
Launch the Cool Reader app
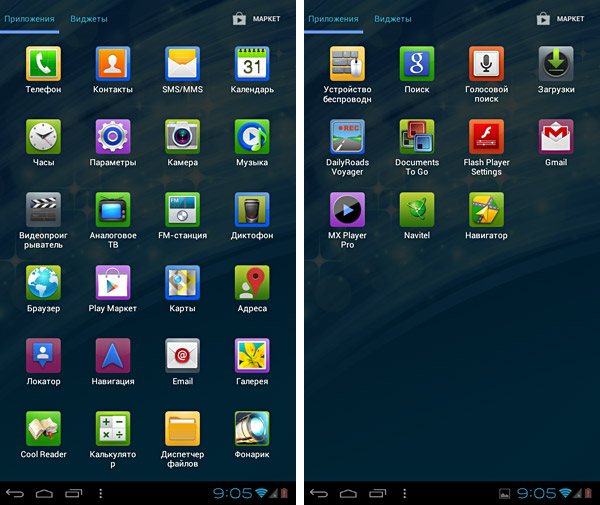43,428
